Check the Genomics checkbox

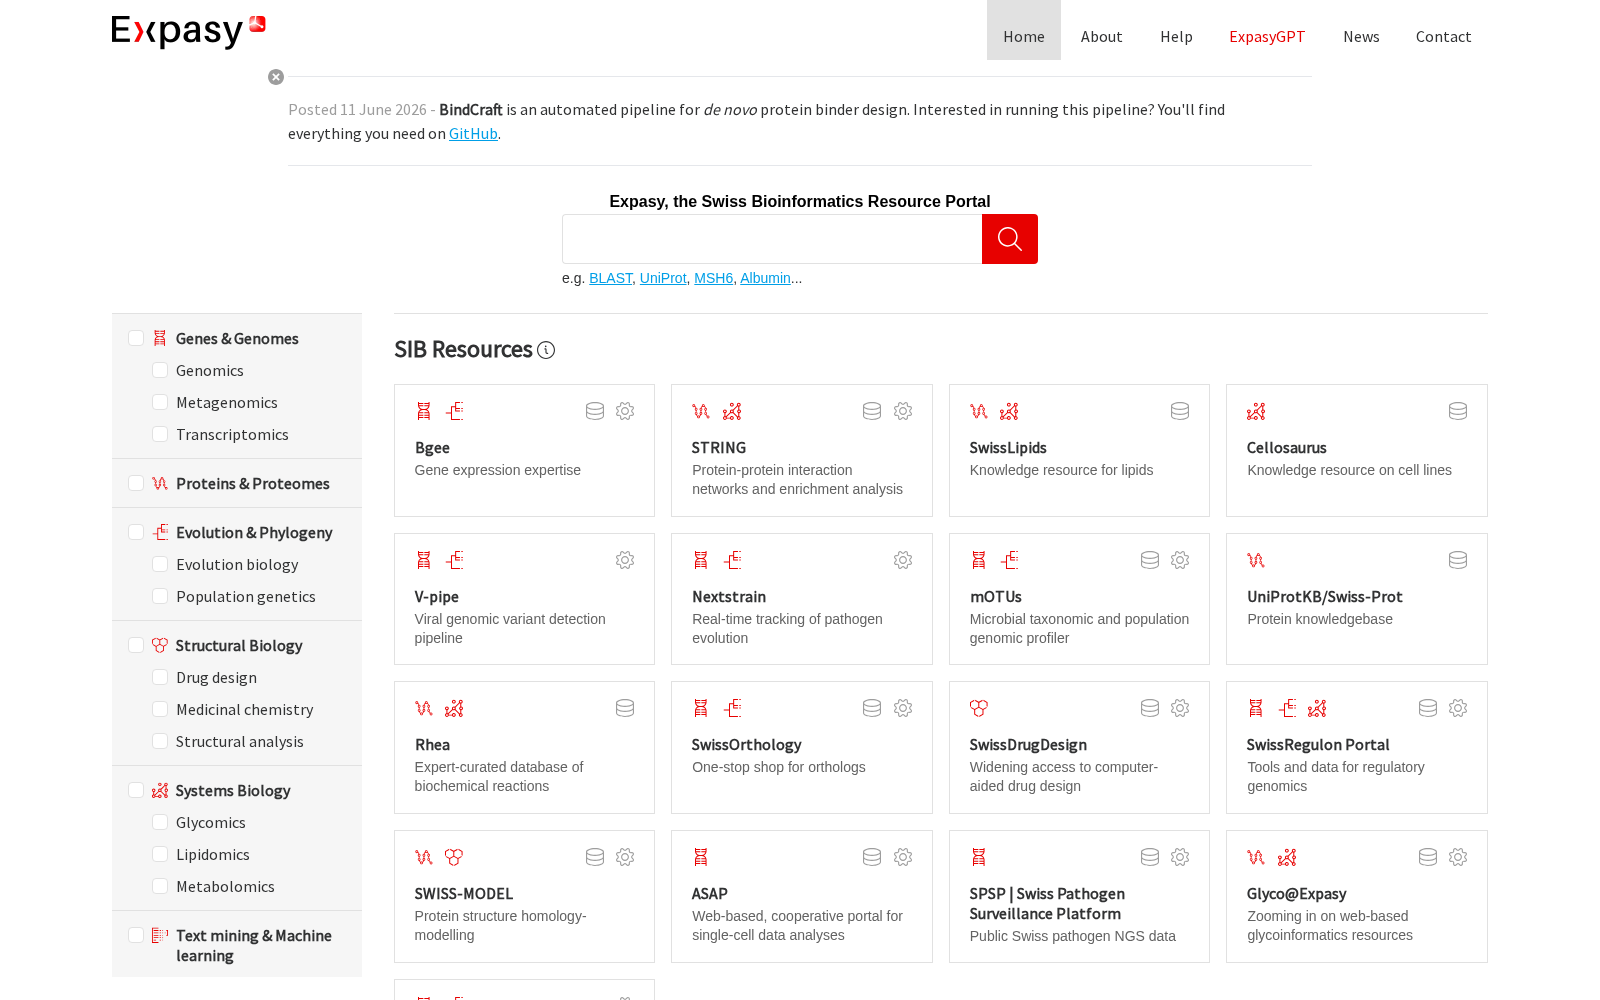click(160, 370)
